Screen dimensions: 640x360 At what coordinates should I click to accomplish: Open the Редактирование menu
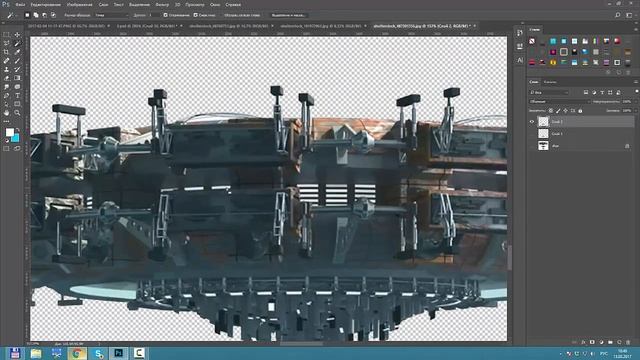[46, 4]
